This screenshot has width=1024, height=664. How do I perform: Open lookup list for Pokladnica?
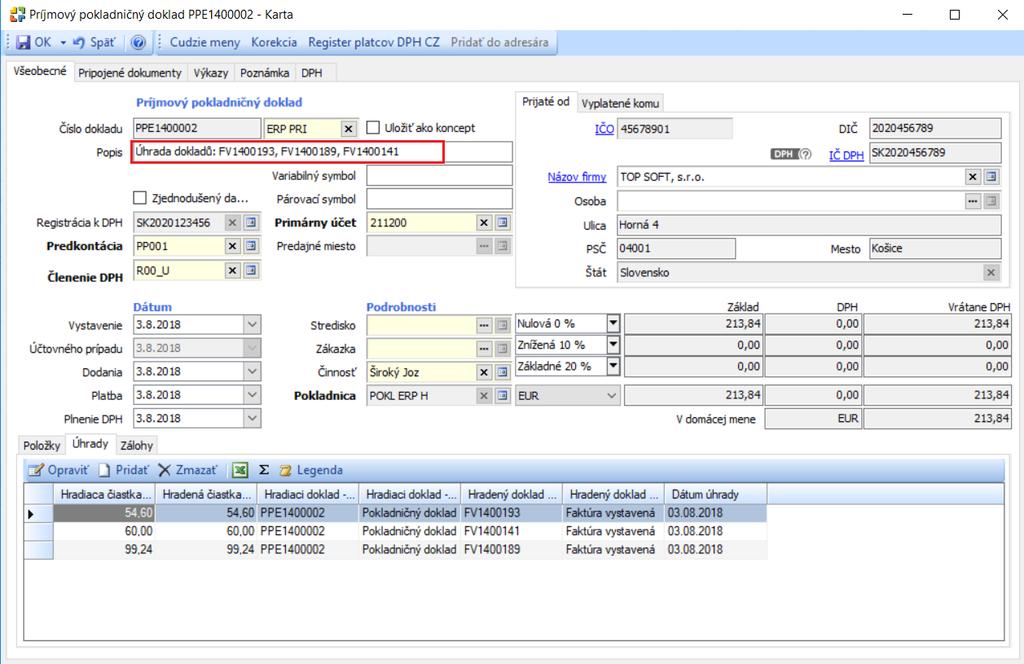coord(502,396)
